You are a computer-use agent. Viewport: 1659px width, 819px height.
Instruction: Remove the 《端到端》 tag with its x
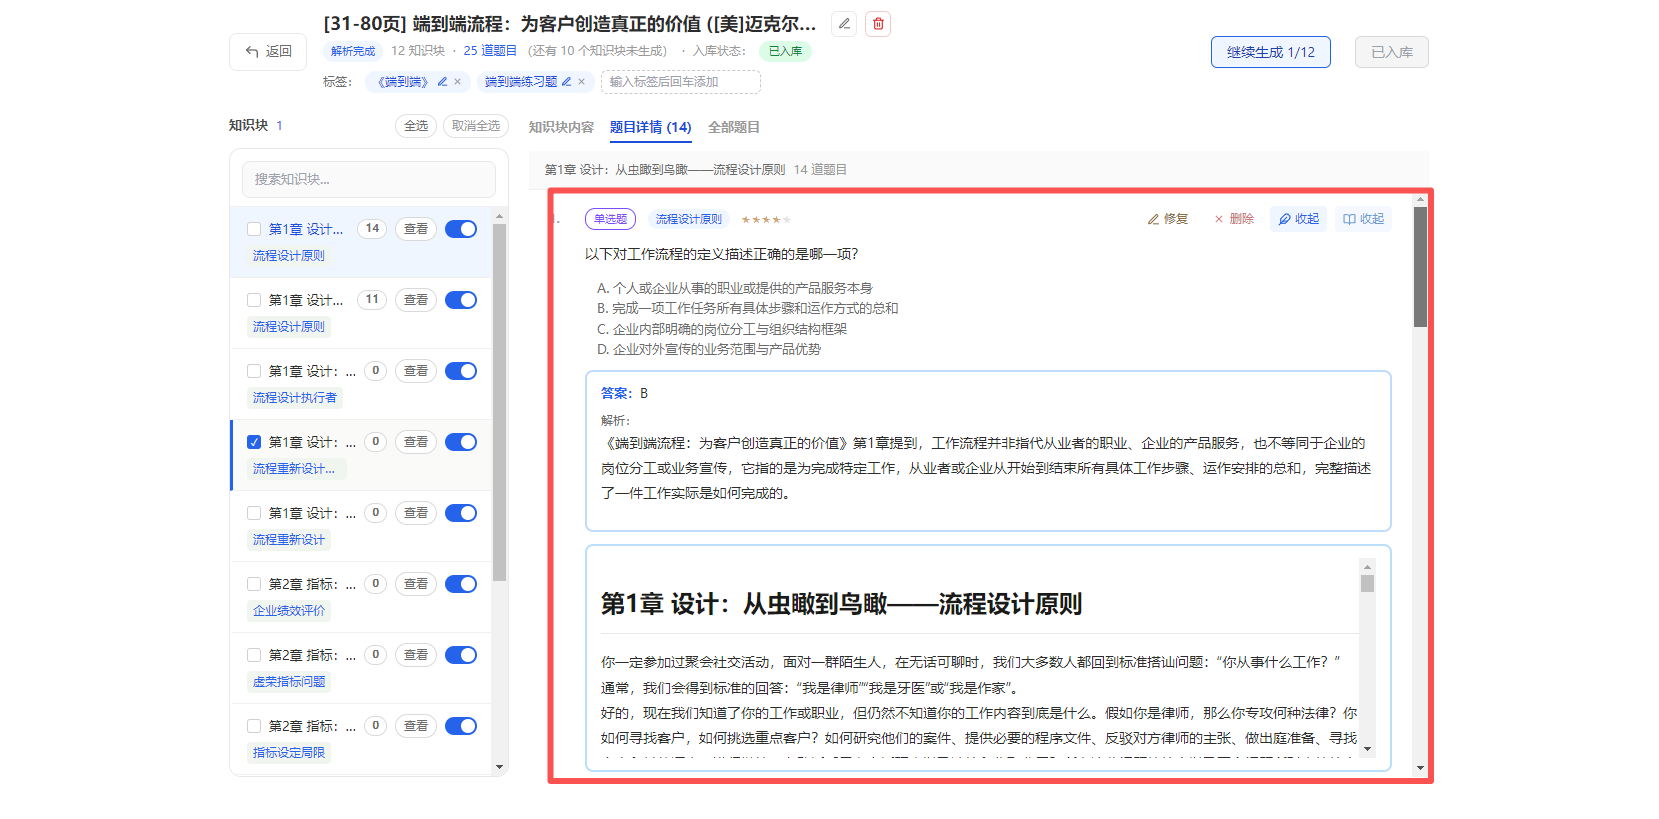(458, 82)
